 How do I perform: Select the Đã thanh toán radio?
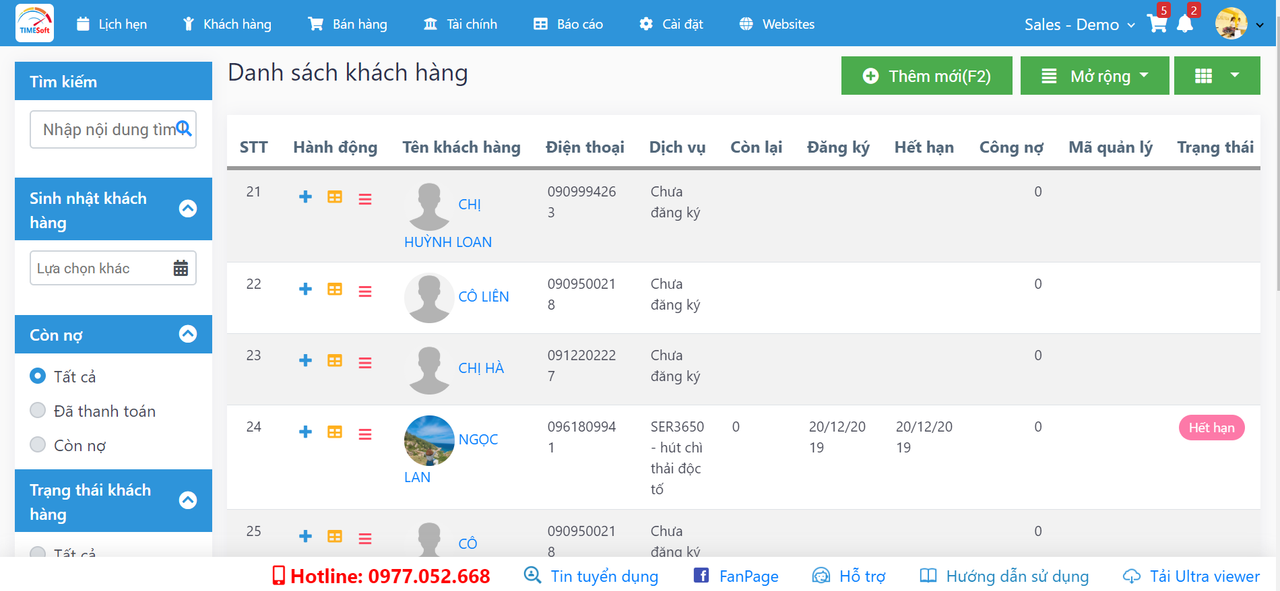coord(38,410)
